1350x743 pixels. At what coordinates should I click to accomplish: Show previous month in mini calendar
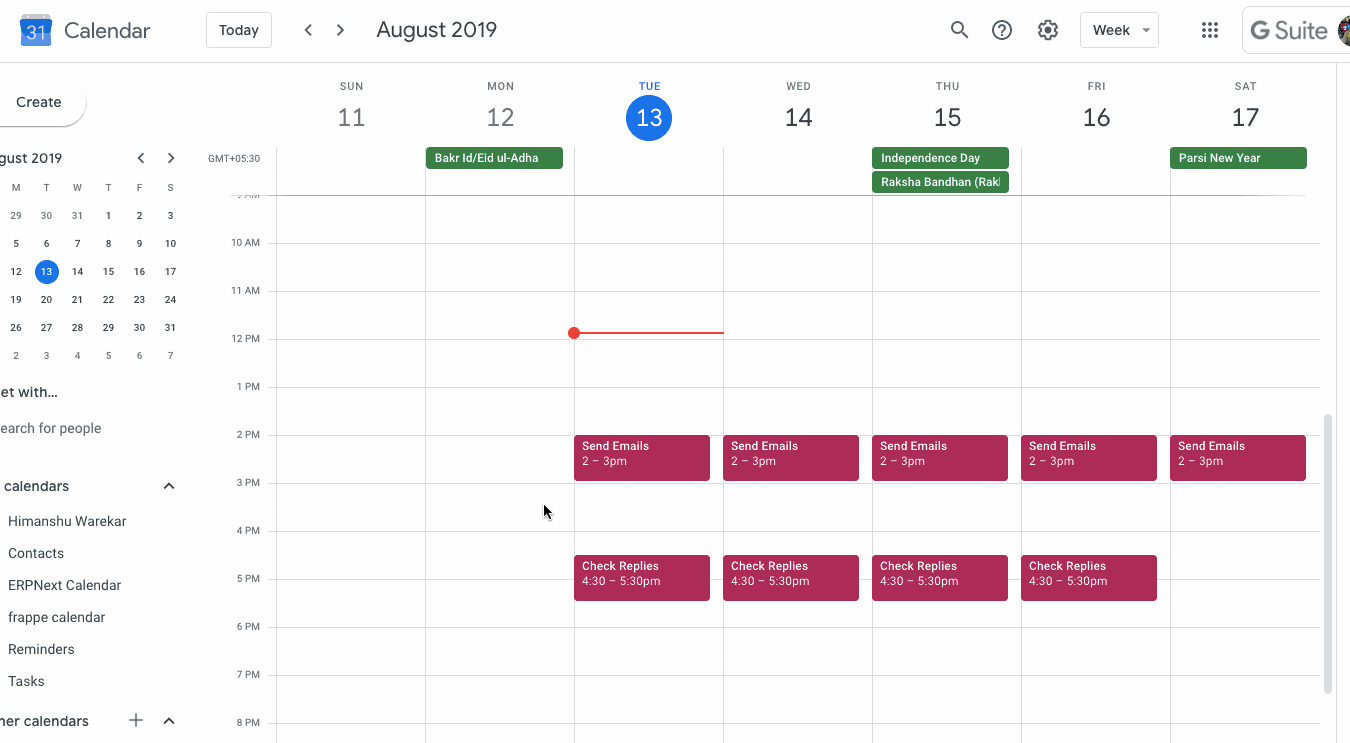pyautogui.click(x=141, y=158)
